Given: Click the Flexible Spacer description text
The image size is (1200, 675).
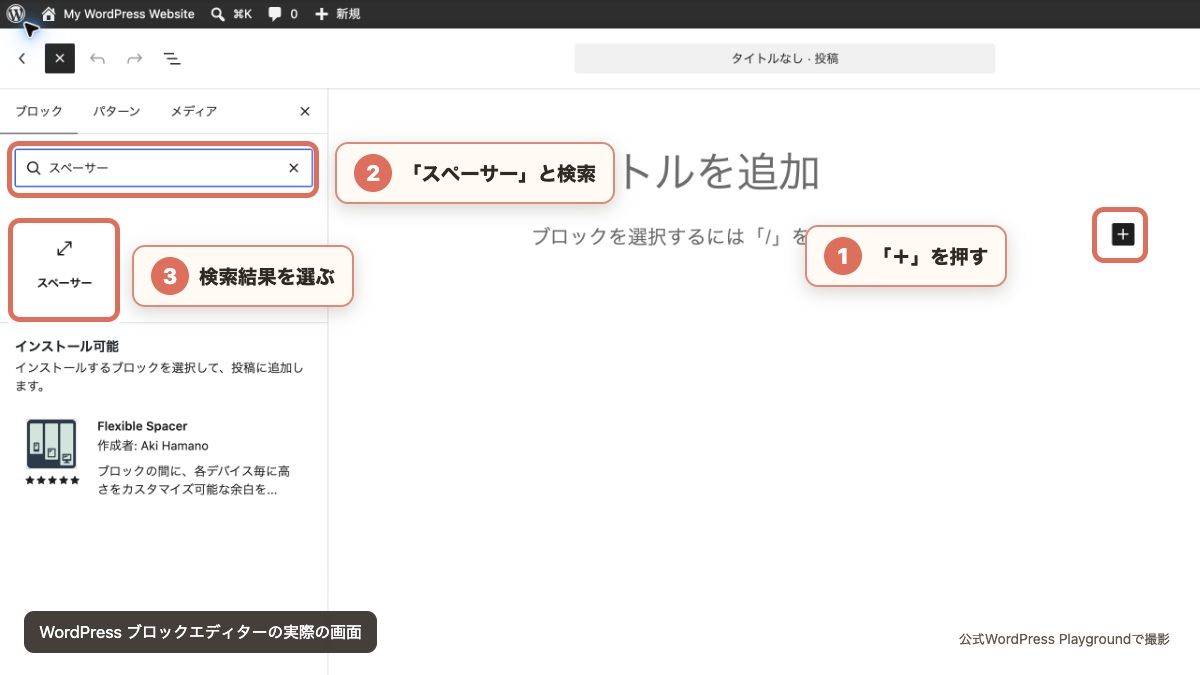Looking at the screenshot, I should [194, 481].
